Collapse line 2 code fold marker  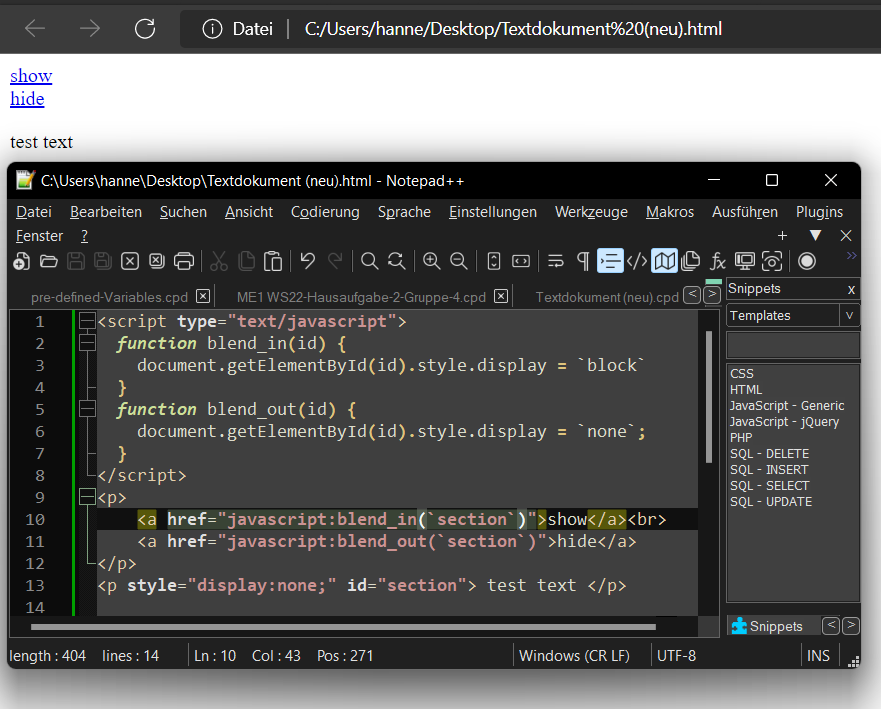tap(87, 342)
